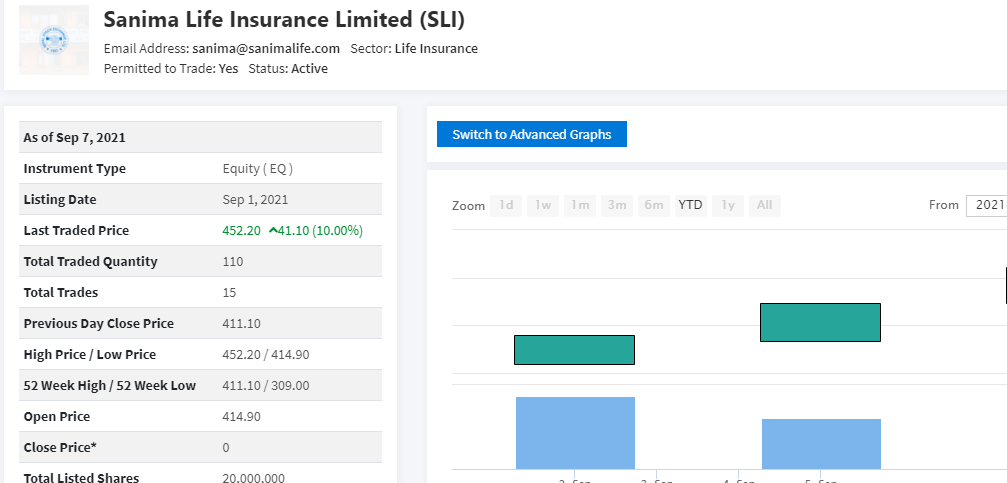Click the 52 week value 411.10 / 309.00
Screen dimensions: 1007x483
[265, 385]
